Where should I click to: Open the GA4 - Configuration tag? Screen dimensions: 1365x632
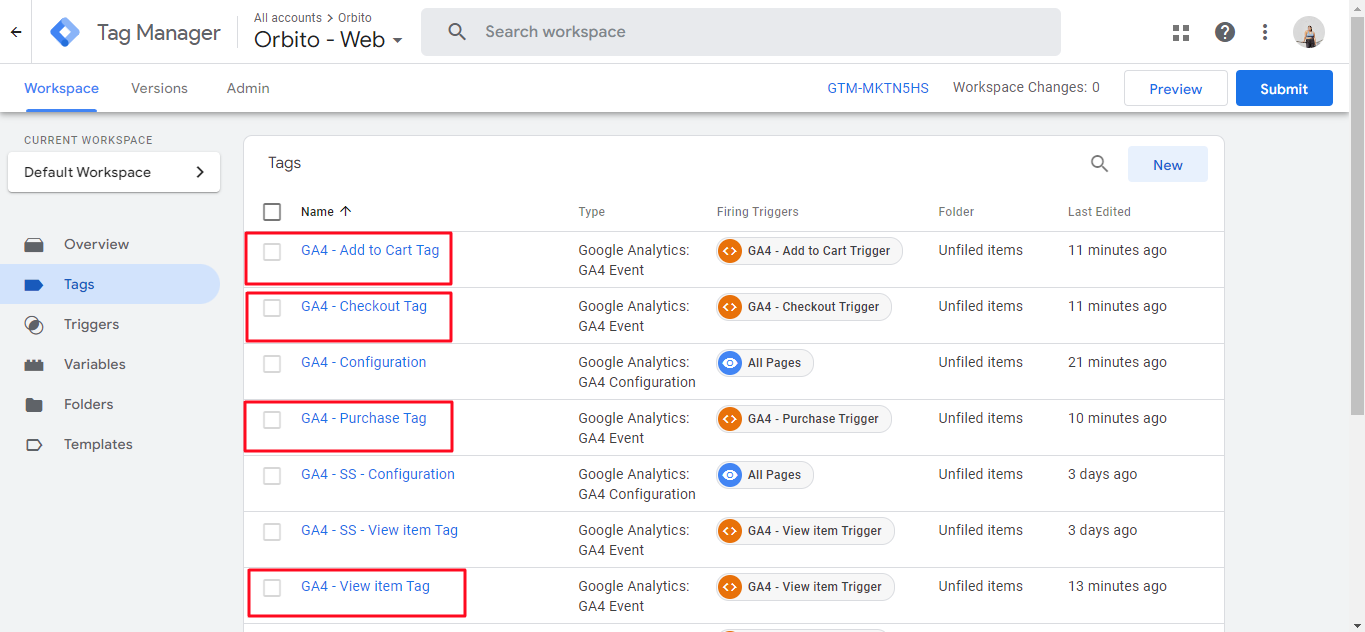[364, 362]
